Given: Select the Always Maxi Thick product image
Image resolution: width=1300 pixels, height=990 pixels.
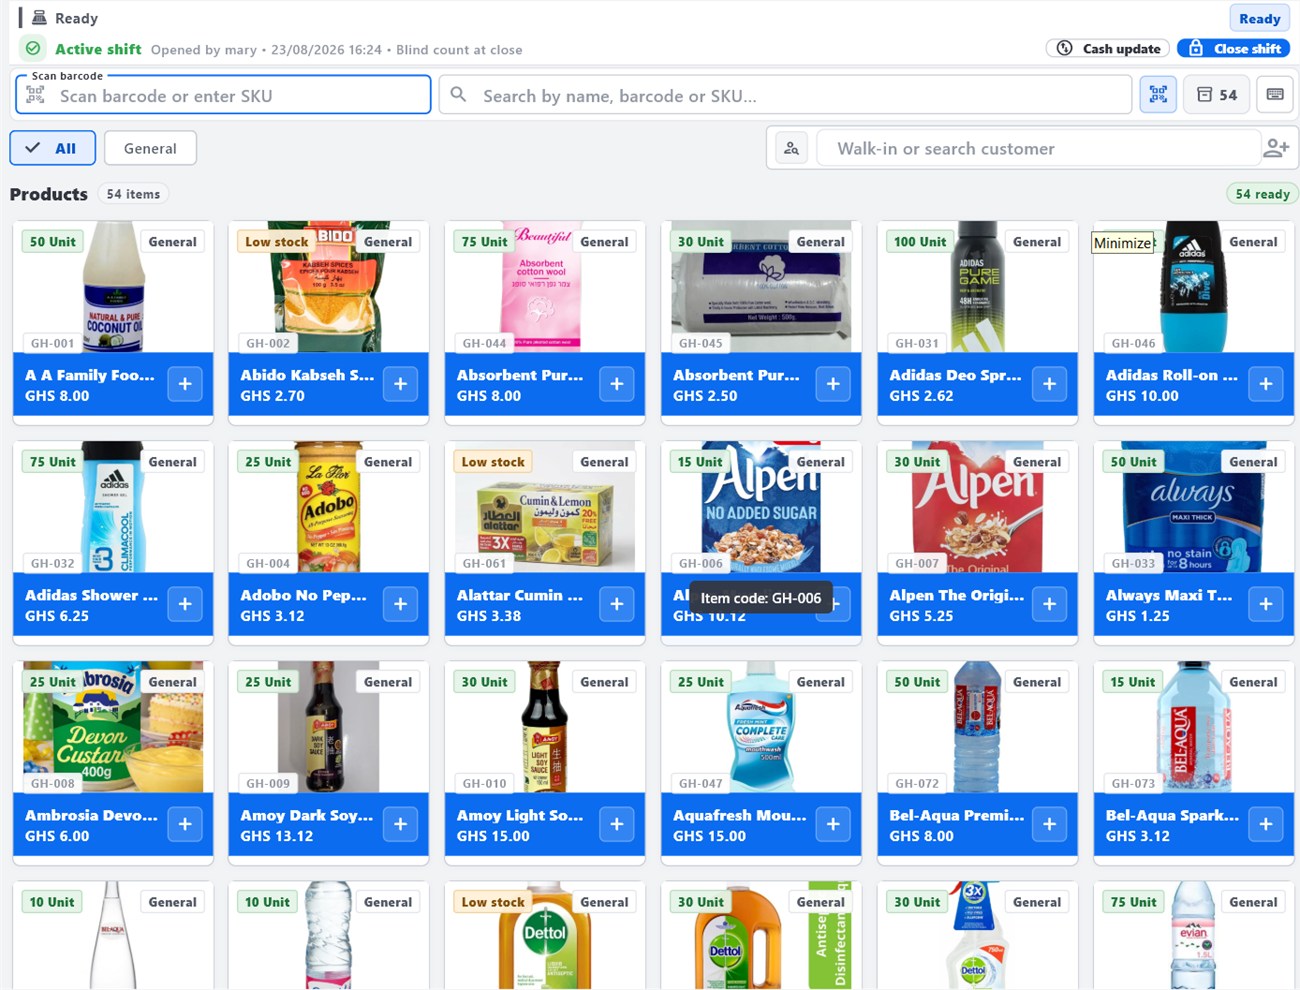Looking at the screenshot, I should [x=1193, y=506].
